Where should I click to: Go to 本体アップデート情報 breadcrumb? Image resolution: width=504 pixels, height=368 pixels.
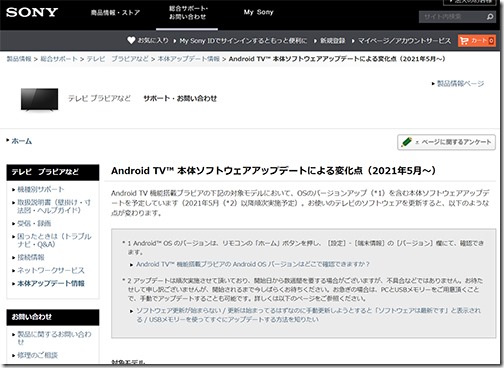coord(189,59)
